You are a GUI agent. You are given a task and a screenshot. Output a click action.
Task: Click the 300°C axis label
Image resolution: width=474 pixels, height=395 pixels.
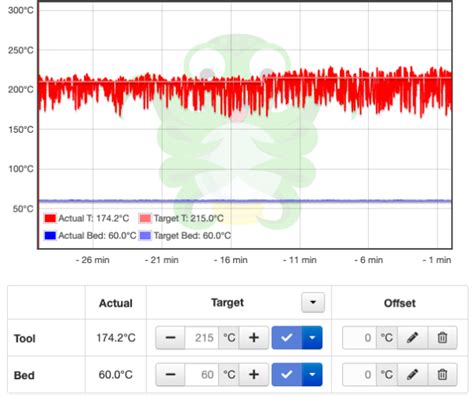tap(21, 10)
